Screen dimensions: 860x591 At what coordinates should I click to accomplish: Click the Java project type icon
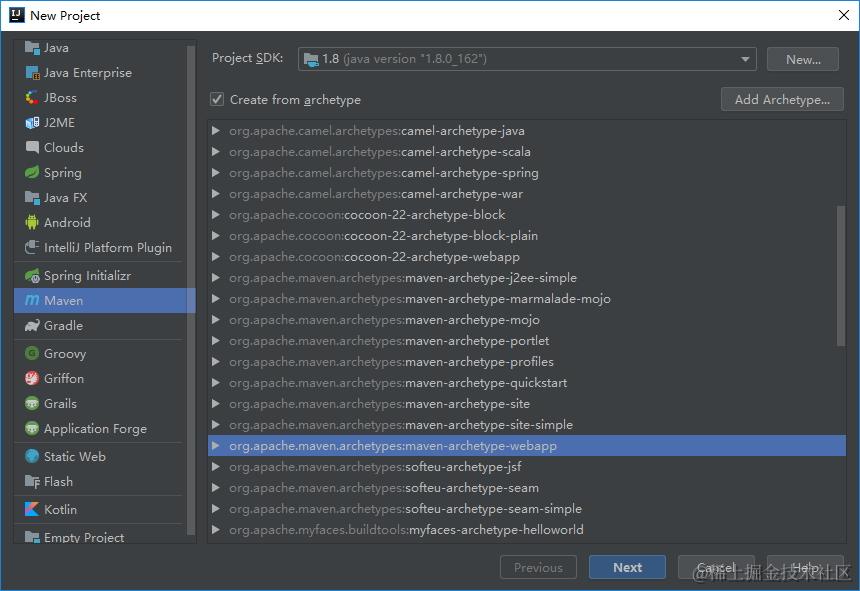coord(32,48)
